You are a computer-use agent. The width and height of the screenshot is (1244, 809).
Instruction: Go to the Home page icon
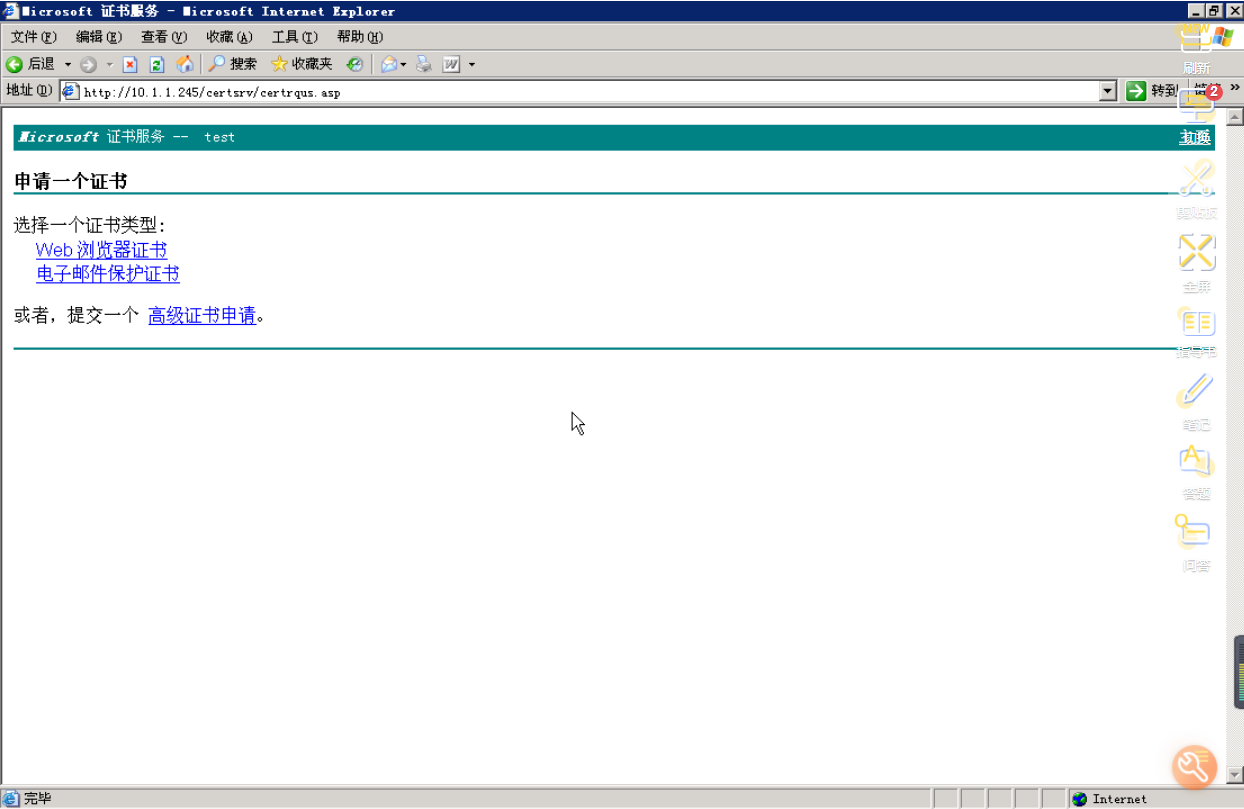185,65
